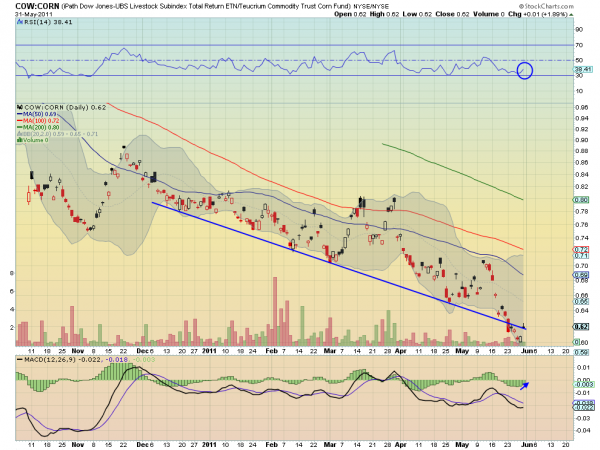Click the 0.96 top price axis label

point(581,108)
